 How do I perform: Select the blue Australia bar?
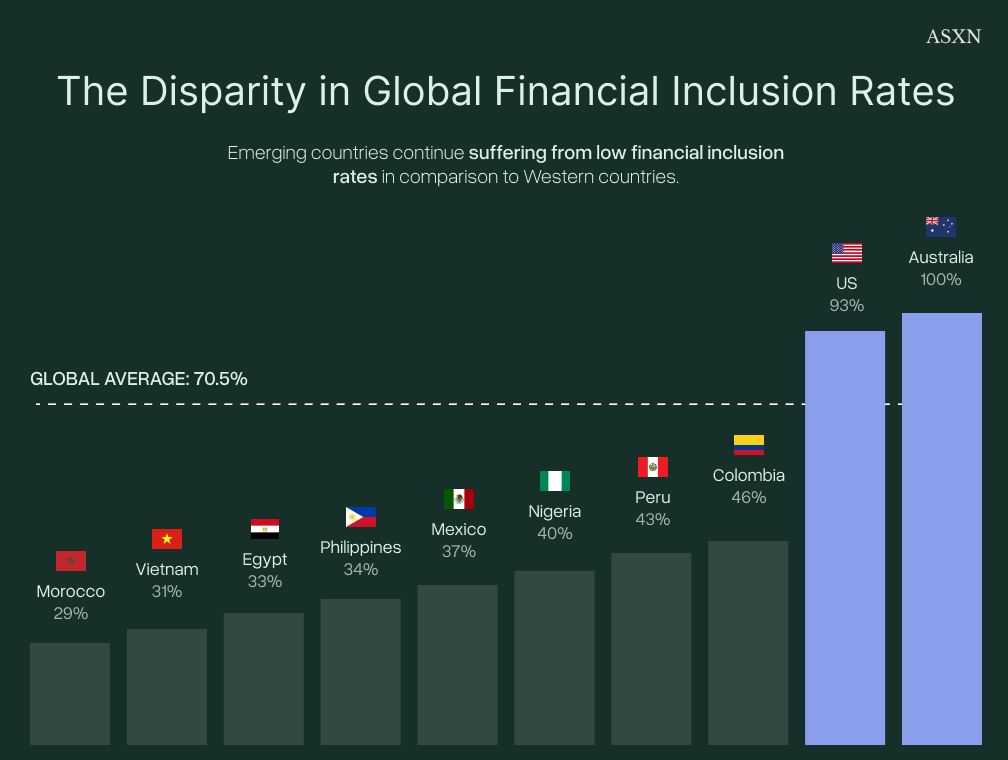point(942,529)
